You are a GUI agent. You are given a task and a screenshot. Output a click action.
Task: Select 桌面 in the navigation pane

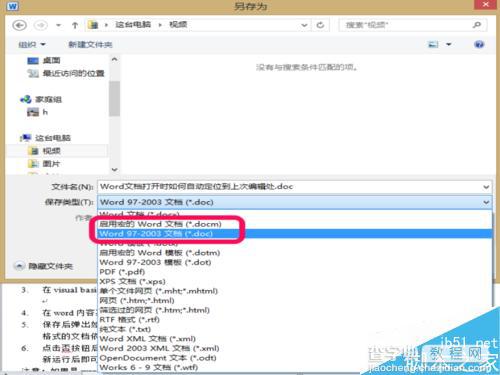point(51,60)
